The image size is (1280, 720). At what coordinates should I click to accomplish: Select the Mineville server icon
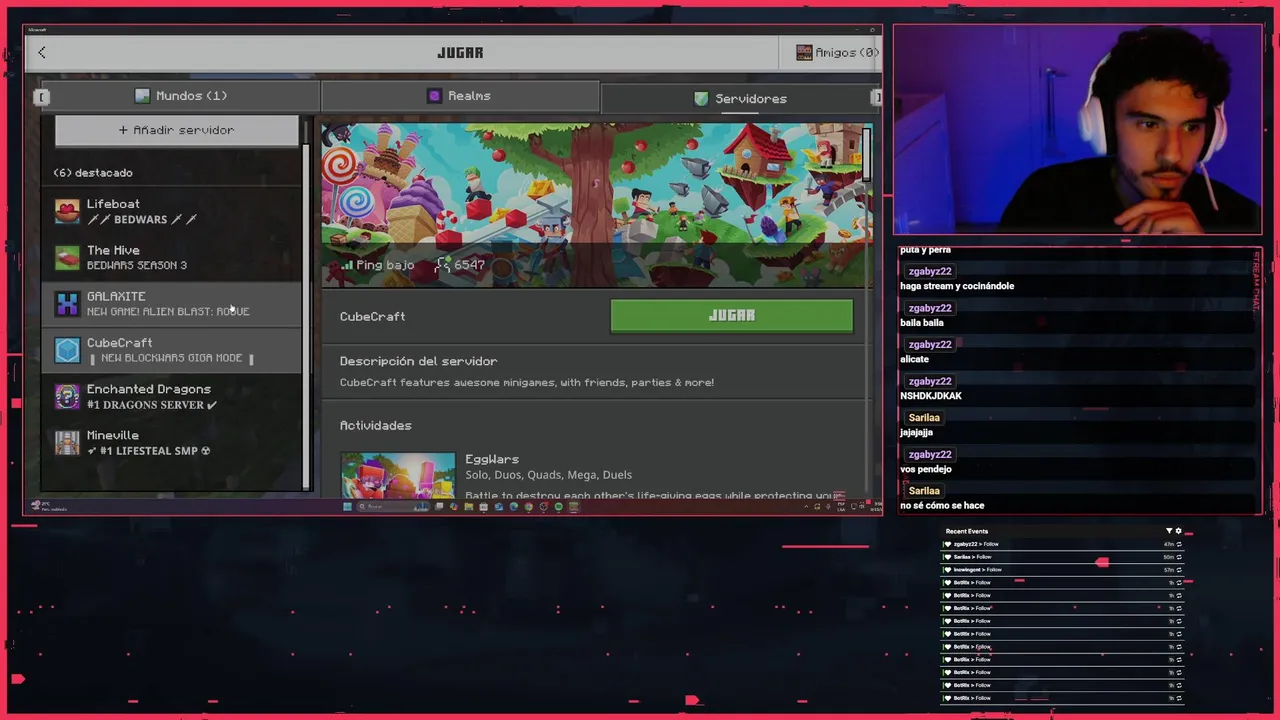(67, 443)
